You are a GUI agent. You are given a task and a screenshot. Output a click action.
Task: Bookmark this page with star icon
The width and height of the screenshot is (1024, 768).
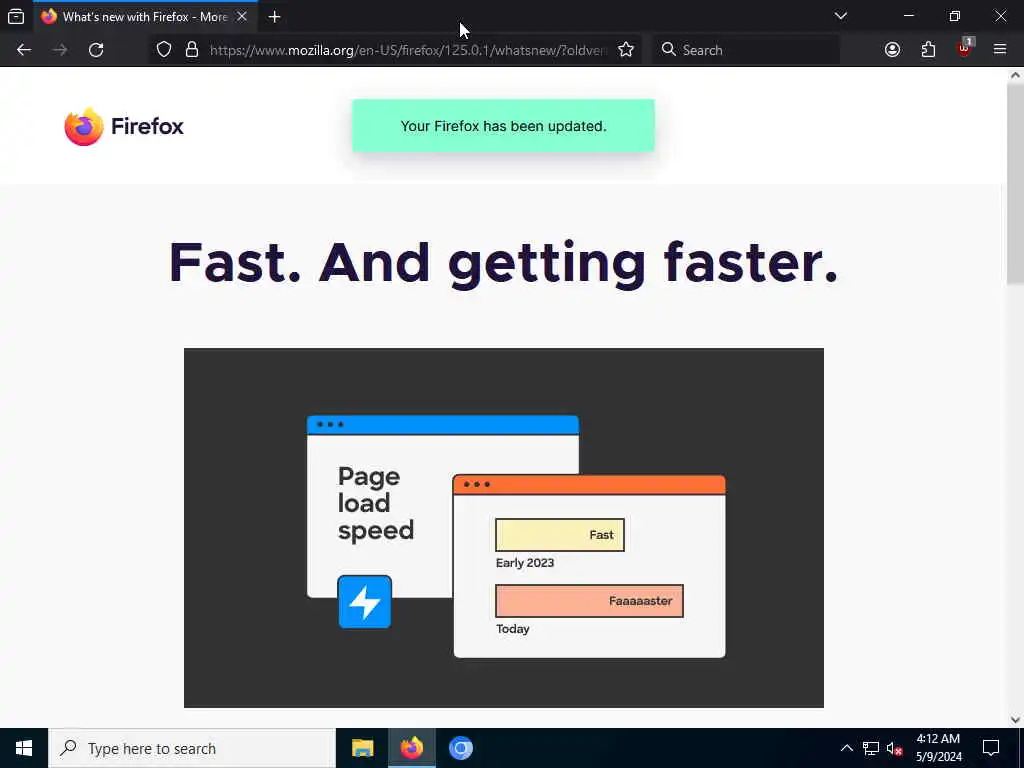click(x=626, y=50)
